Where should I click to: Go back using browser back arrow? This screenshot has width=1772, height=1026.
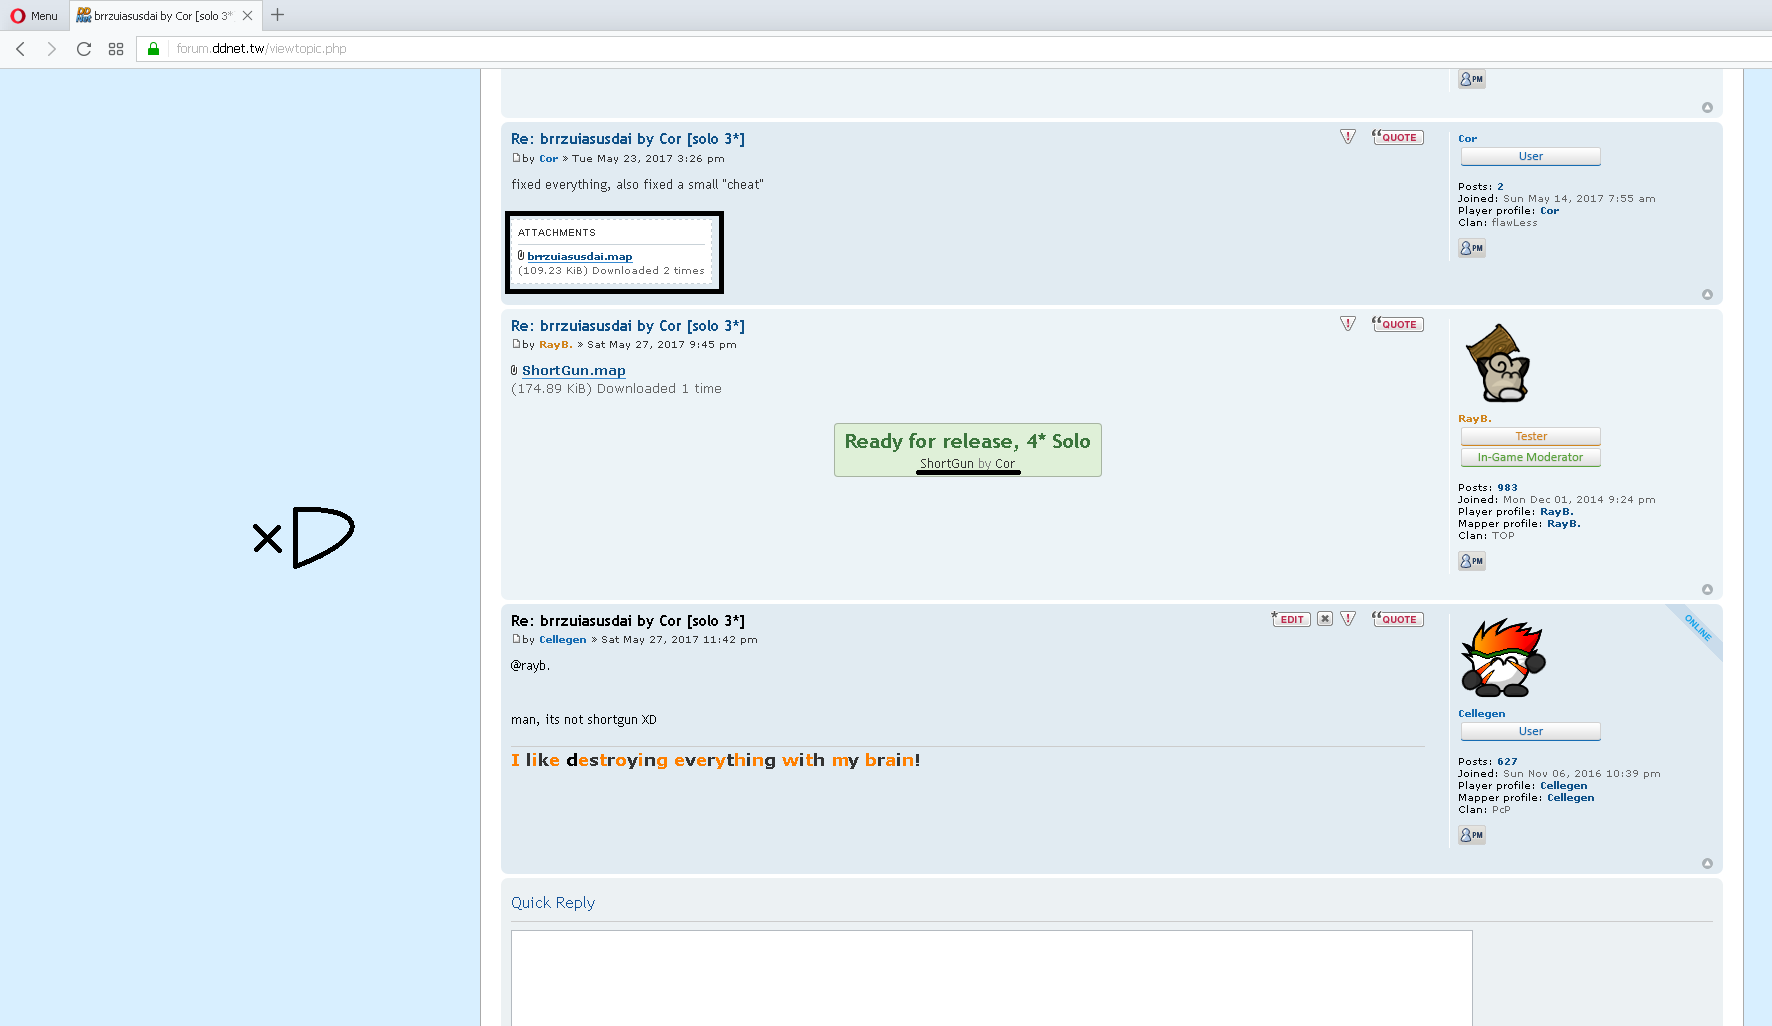click(x=21, y=48)
